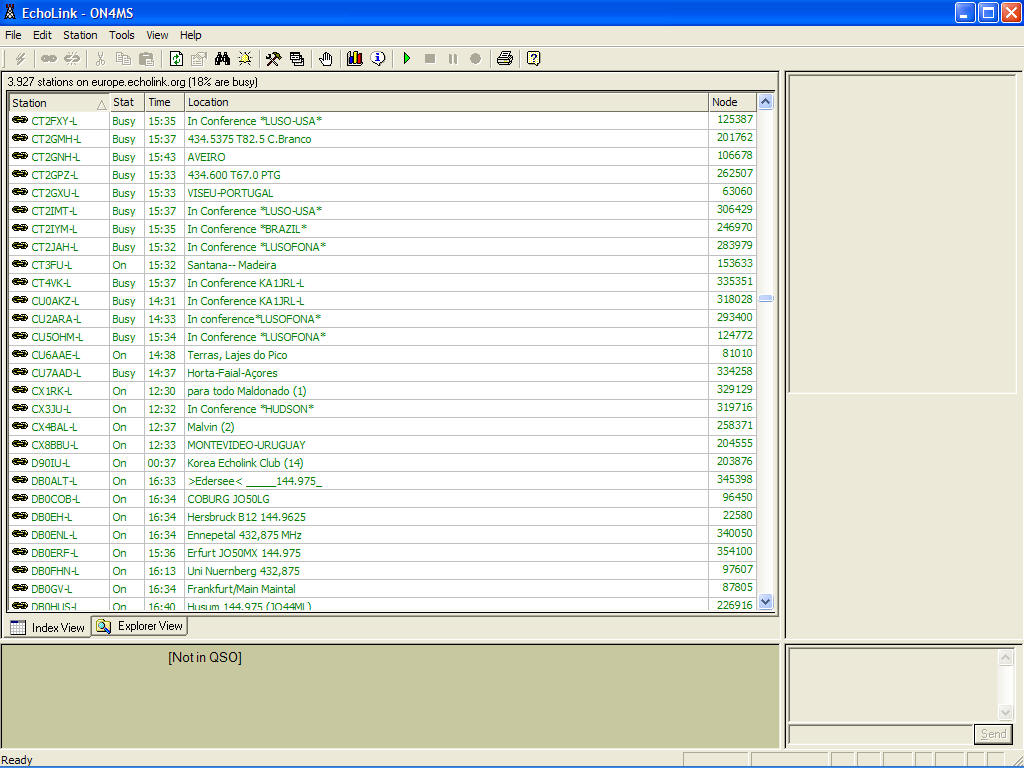
Task: Click the green Play button
Action: (407, 59)
